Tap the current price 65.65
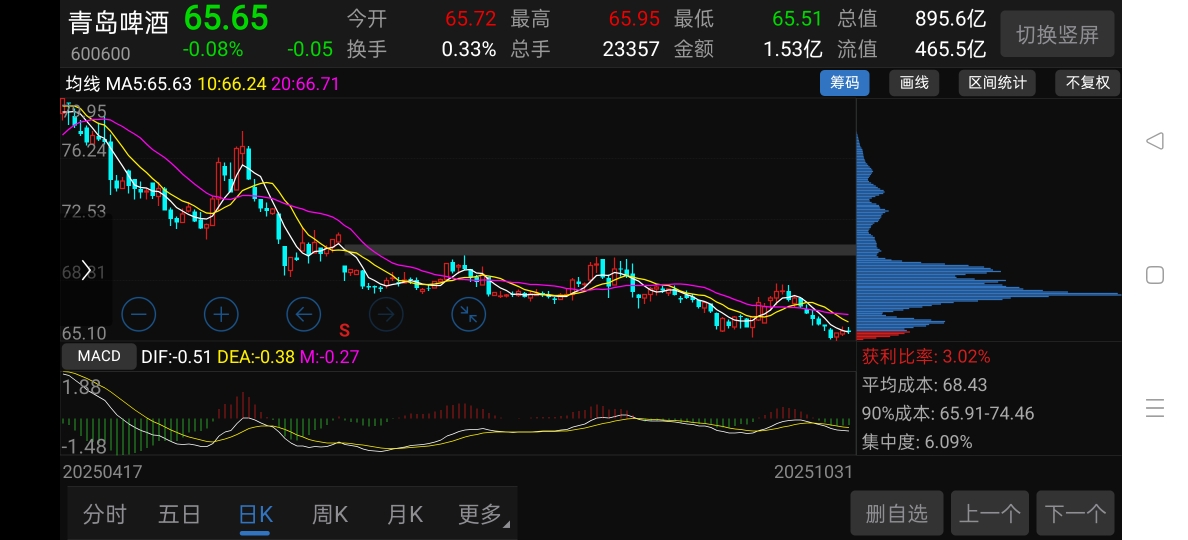Screen dimensions: 1188x540 (x=226, y=18)
